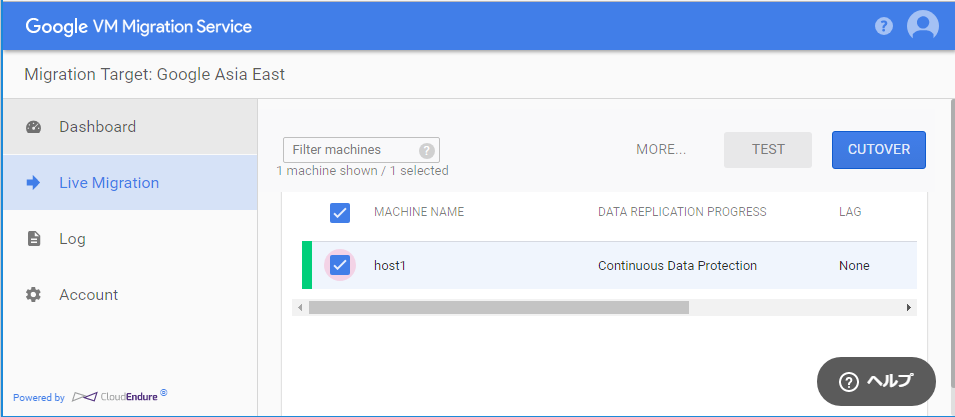Image resolution: width=955 pixels, height=417 pixels.
Task: Open the Log section
Action: point(130,239)
